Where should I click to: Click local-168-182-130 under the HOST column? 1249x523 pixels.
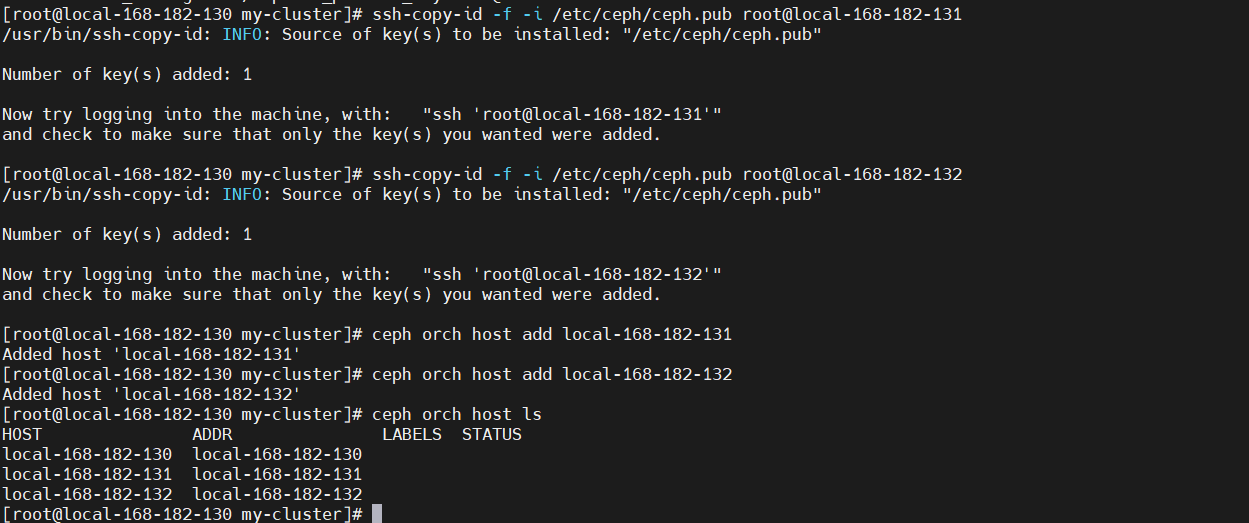point(87,454)
